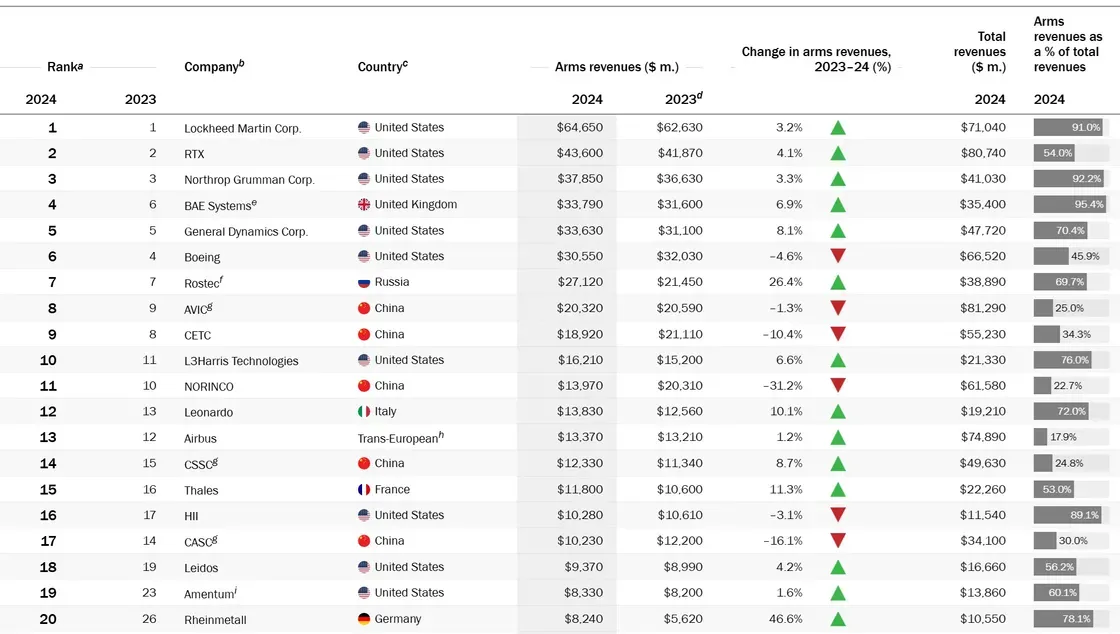This screenshot has height=634, width=1120.
Task: Click the 17.9% bar for Airbus
Action: [x=1041, y=437]
